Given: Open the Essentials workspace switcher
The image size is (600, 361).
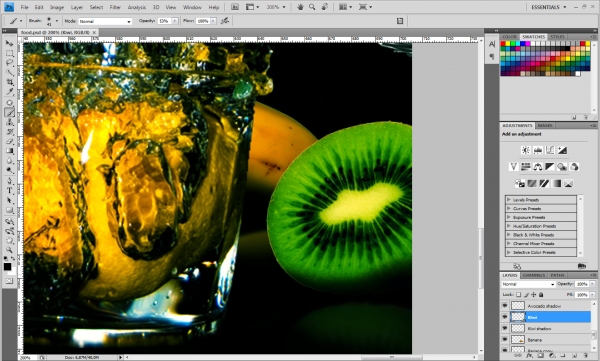Looking at the screenshot, I should pyautogui.click(x=548, y=7).
